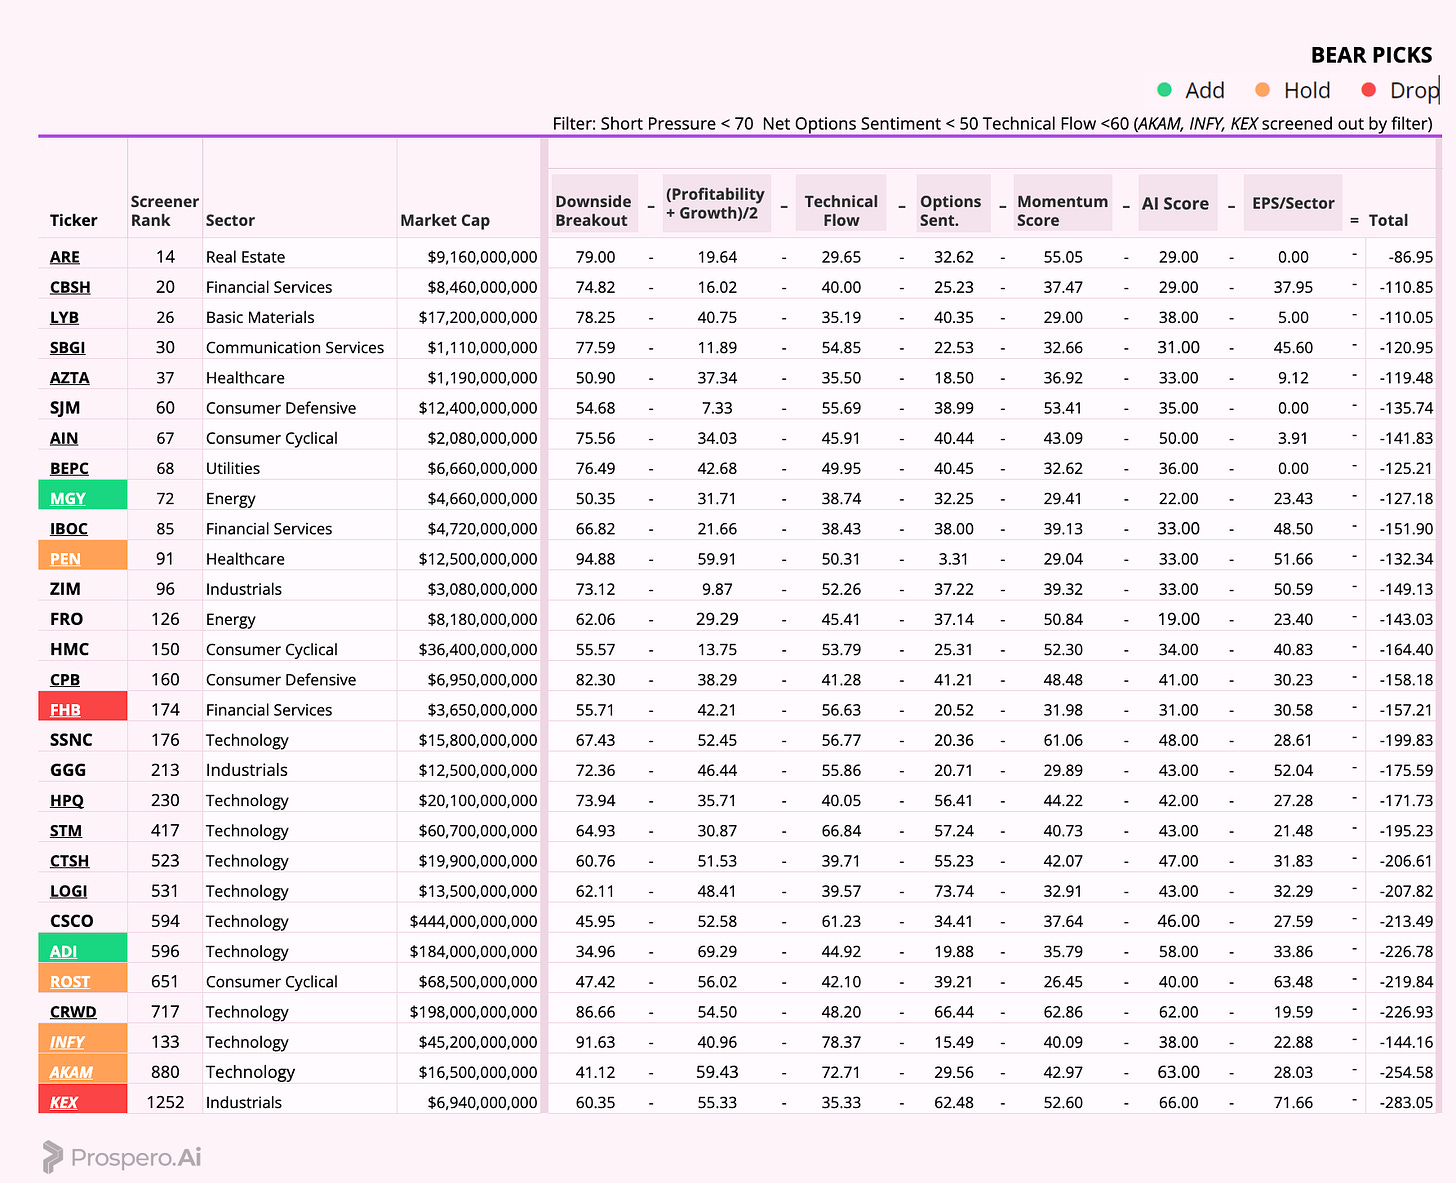The image size is (1456, 1183).
Task: Click the LOGI ticker link
Action: point(68,891)
